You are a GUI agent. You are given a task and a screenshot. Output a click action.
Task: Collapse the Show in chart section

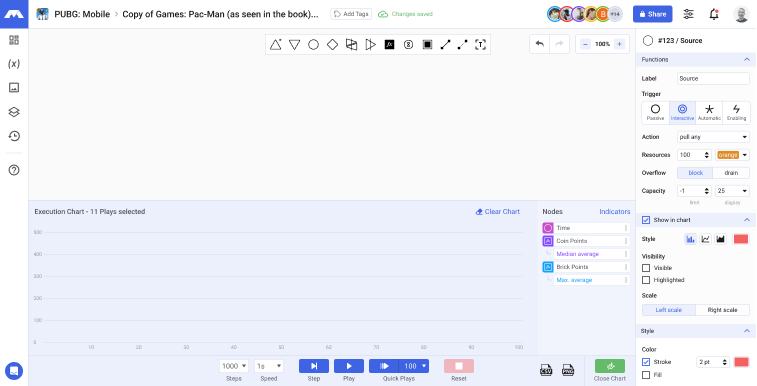(x=747, y=220)
